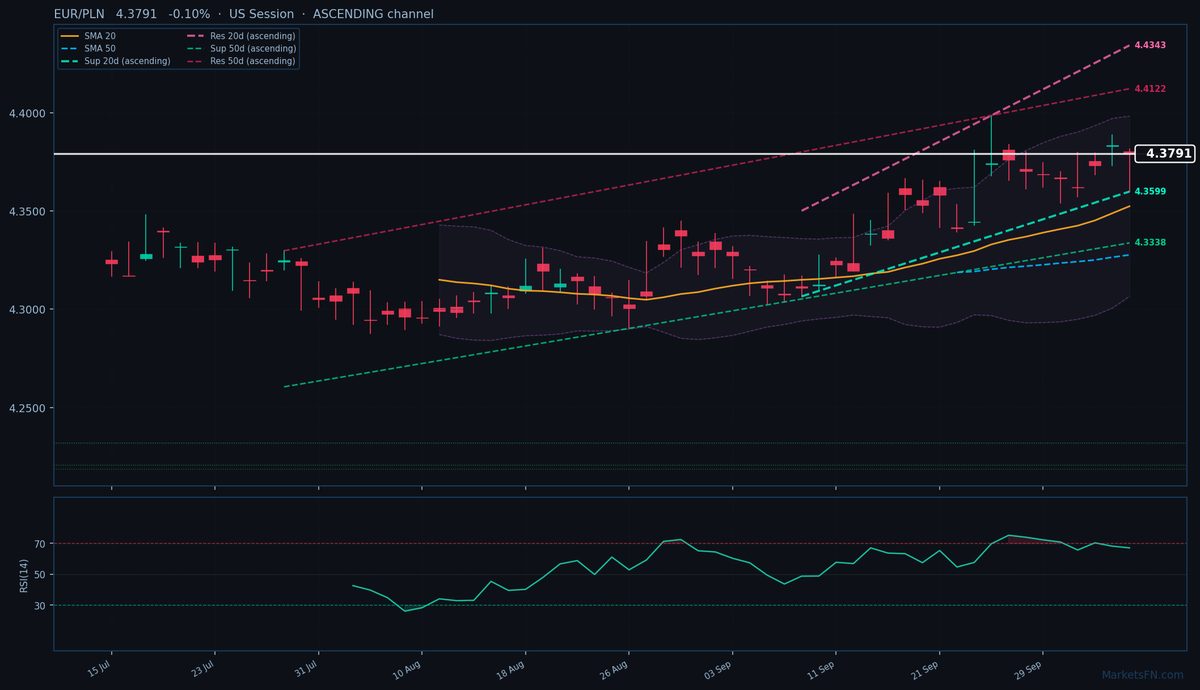Click the 4.4122 resistance value label
The image size is (1200, 690).
pos(1149,89)
